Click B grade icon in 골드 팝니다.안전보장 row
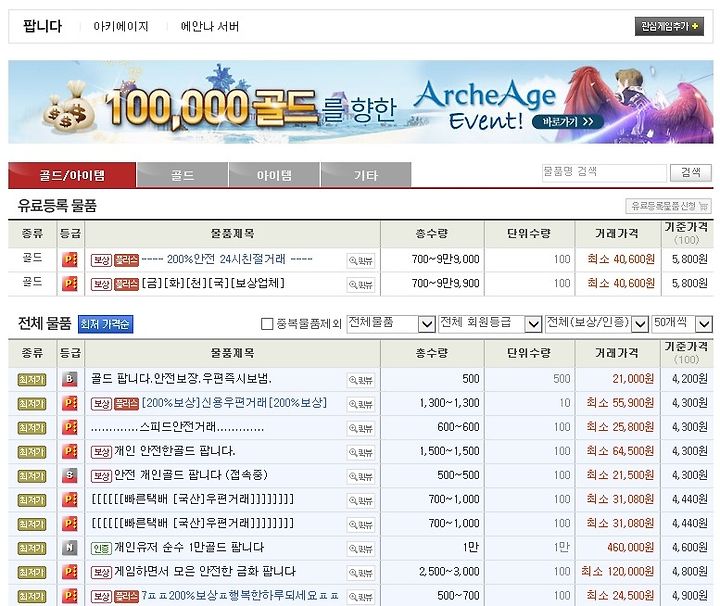This screenshot has height=606, width=720. pyautogui.click(x=70, y=379)
